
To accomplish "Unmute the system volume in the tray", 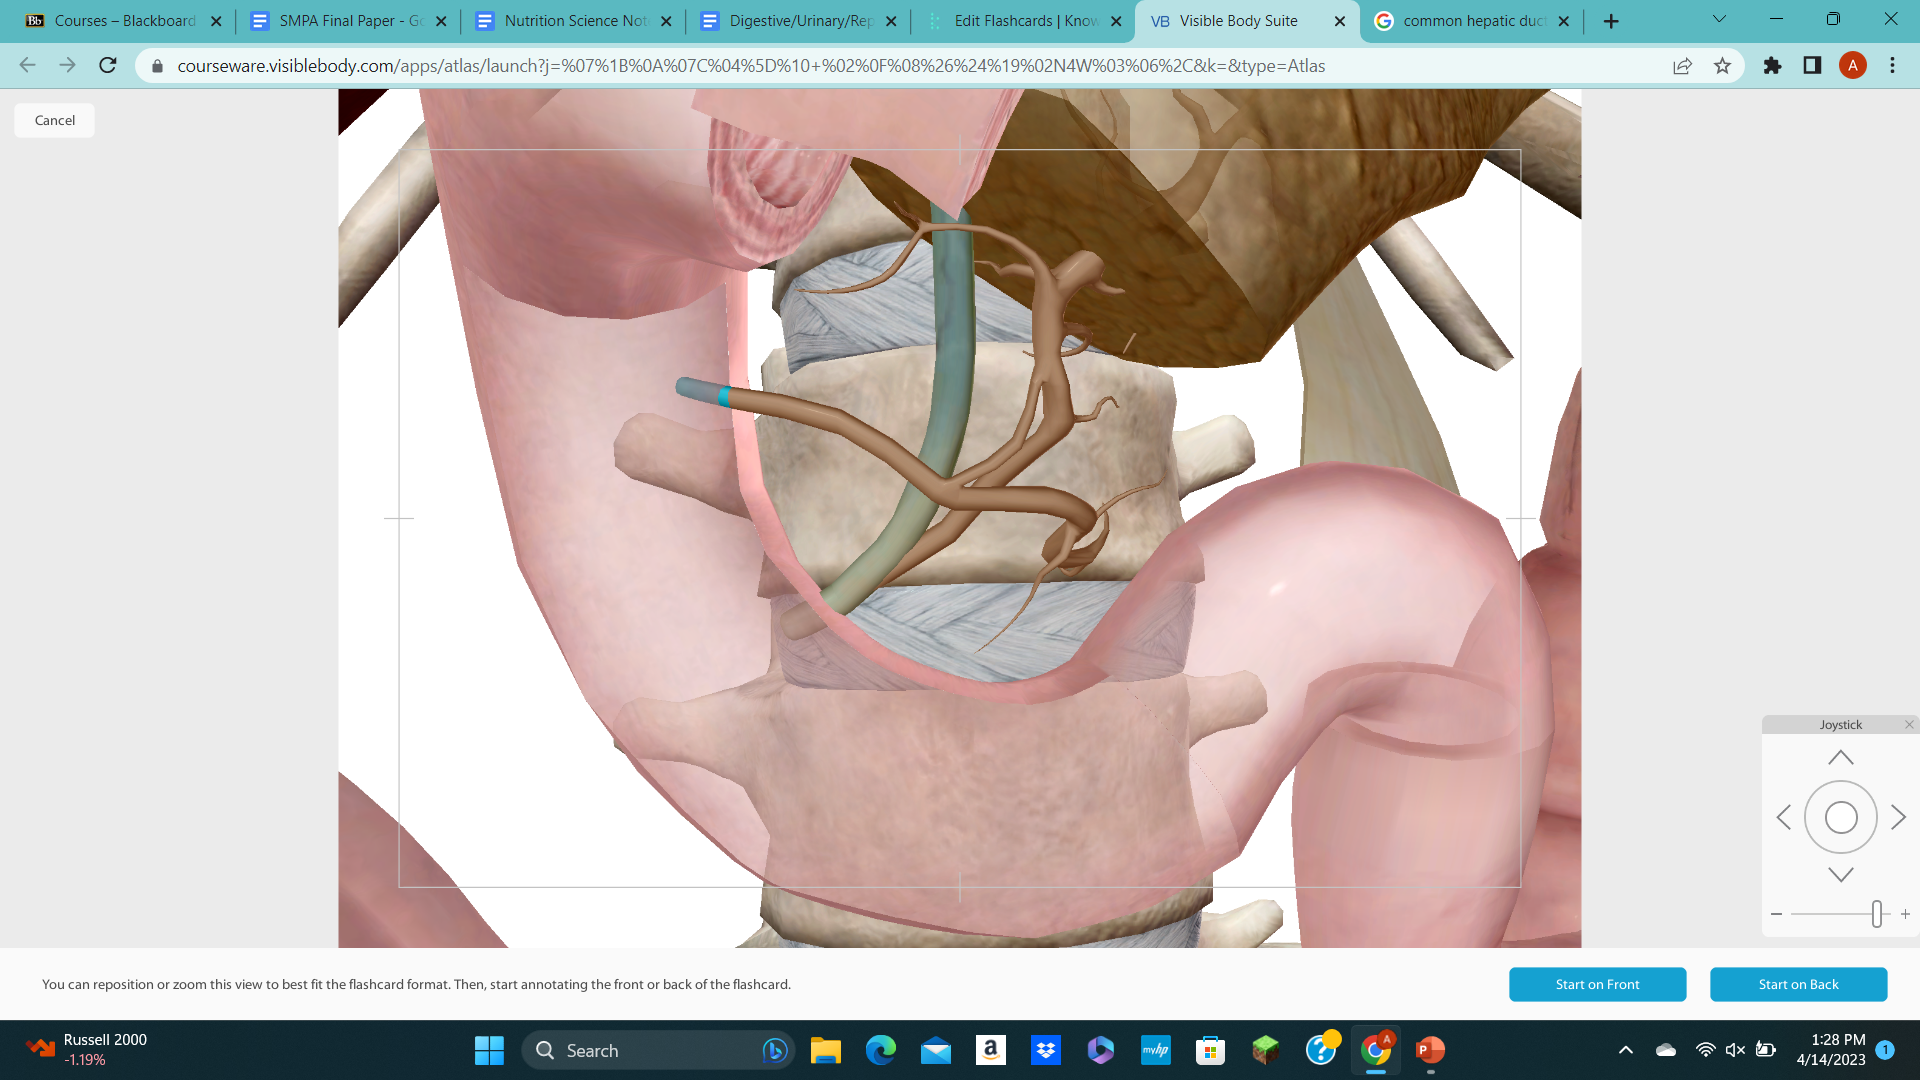I will [1733, 1049].
